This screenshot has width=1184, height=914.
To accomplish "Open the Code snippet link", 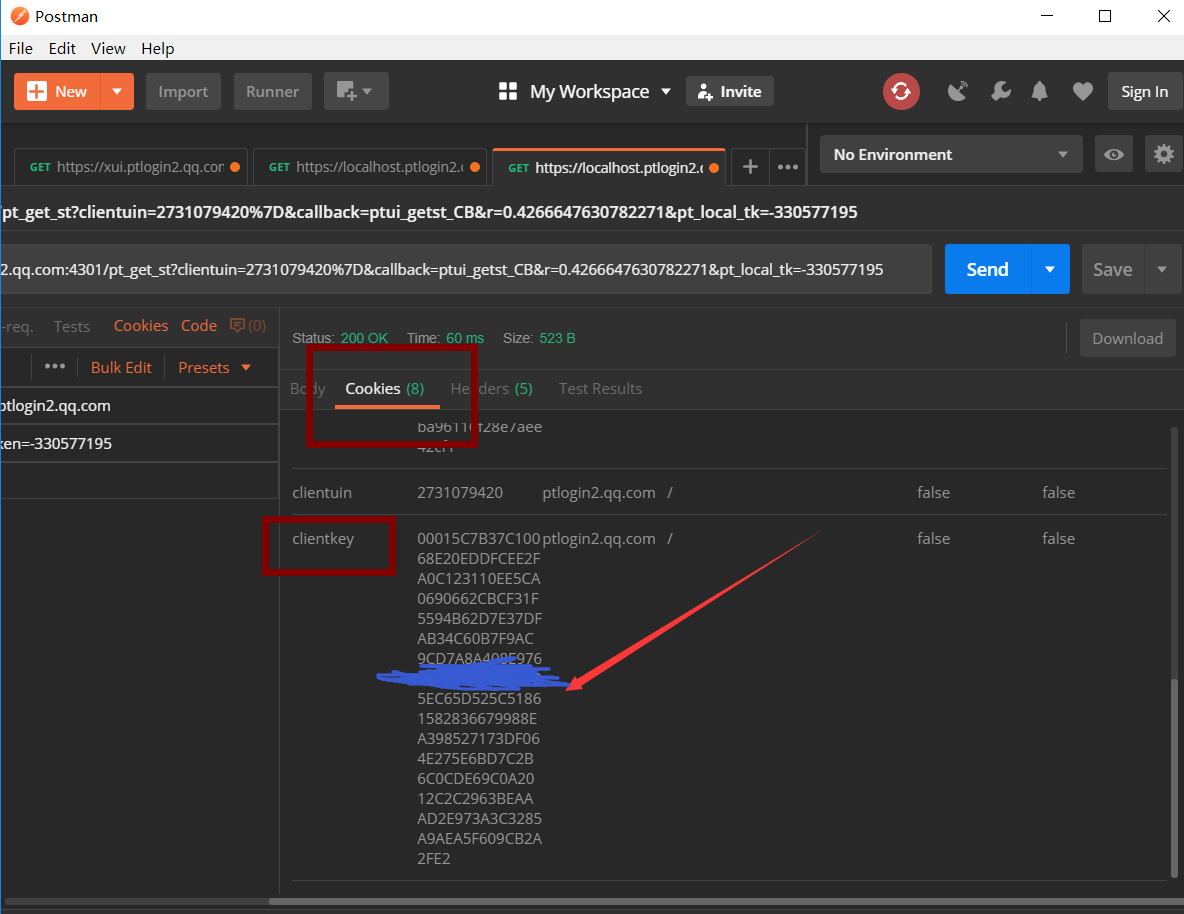I will [199, 326].
